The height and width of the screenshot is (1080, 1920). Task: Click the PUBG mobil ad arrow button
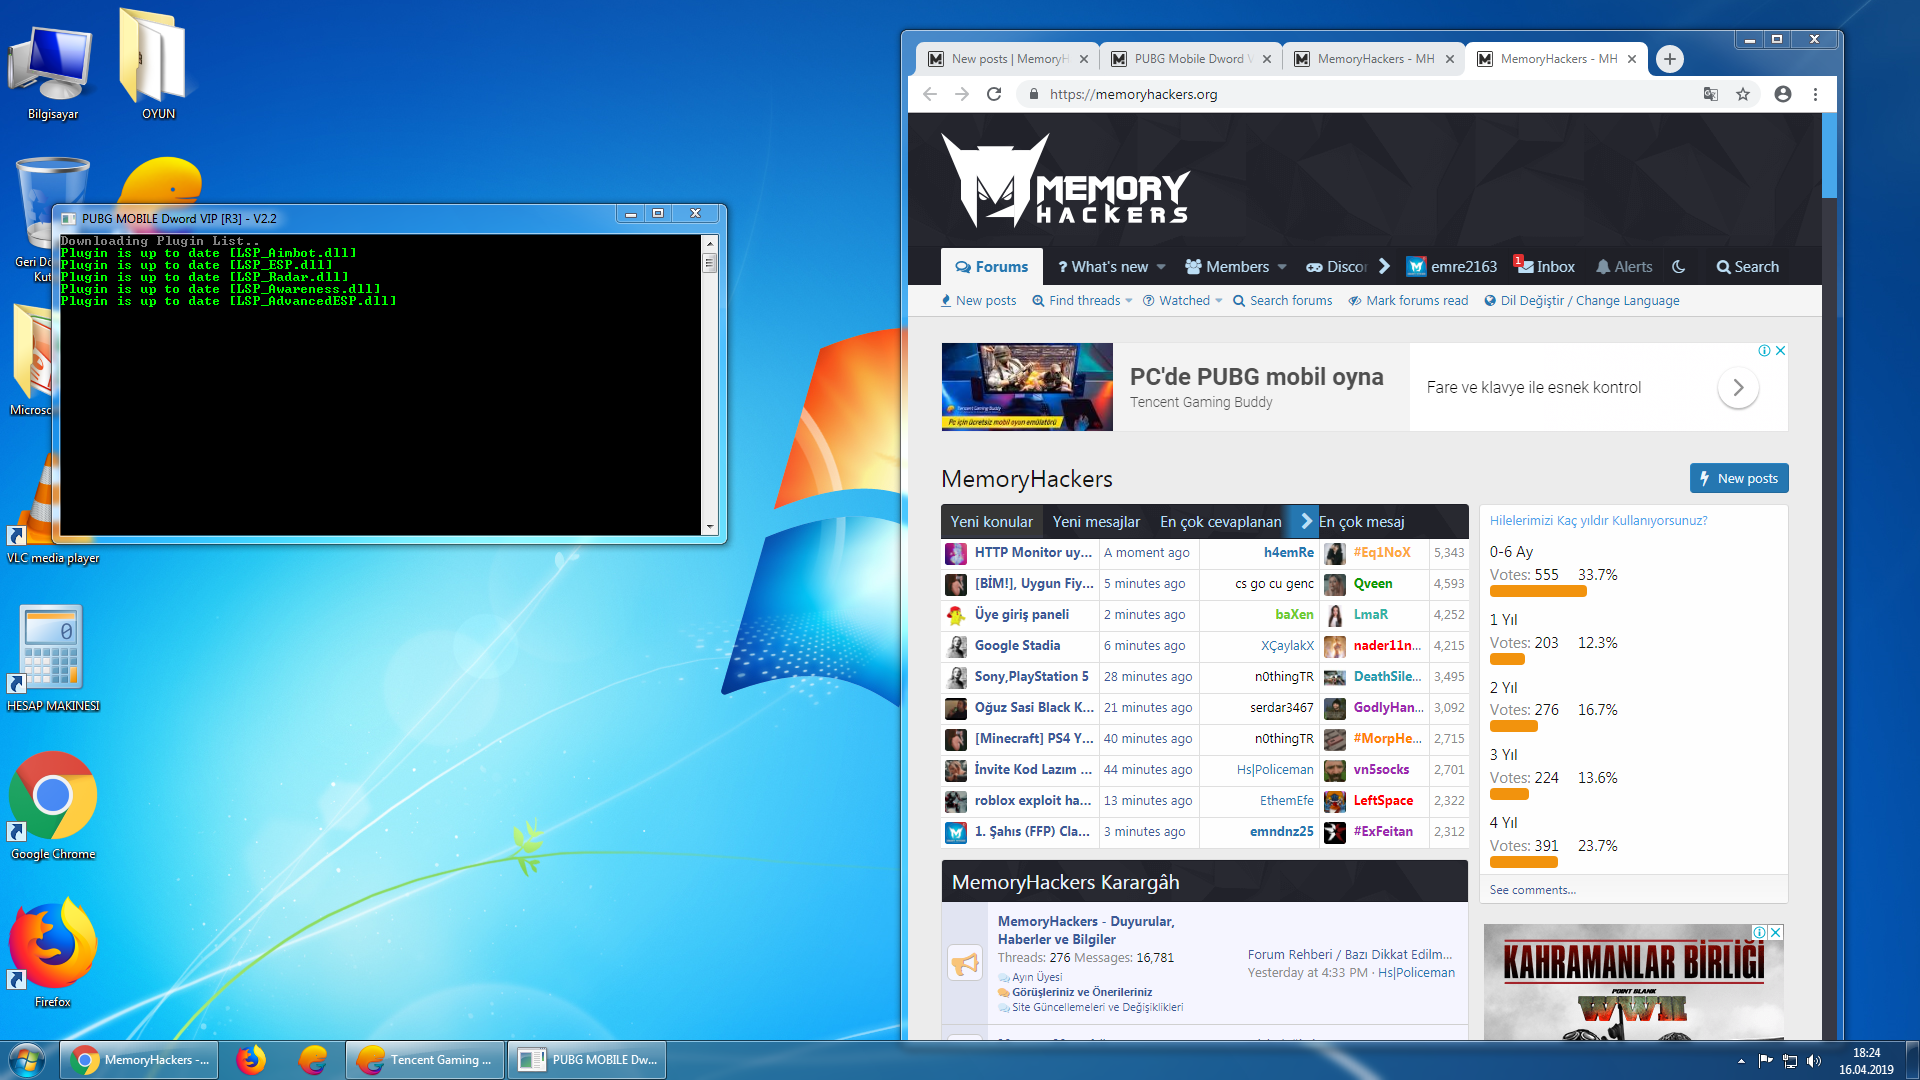[1738, 388]
